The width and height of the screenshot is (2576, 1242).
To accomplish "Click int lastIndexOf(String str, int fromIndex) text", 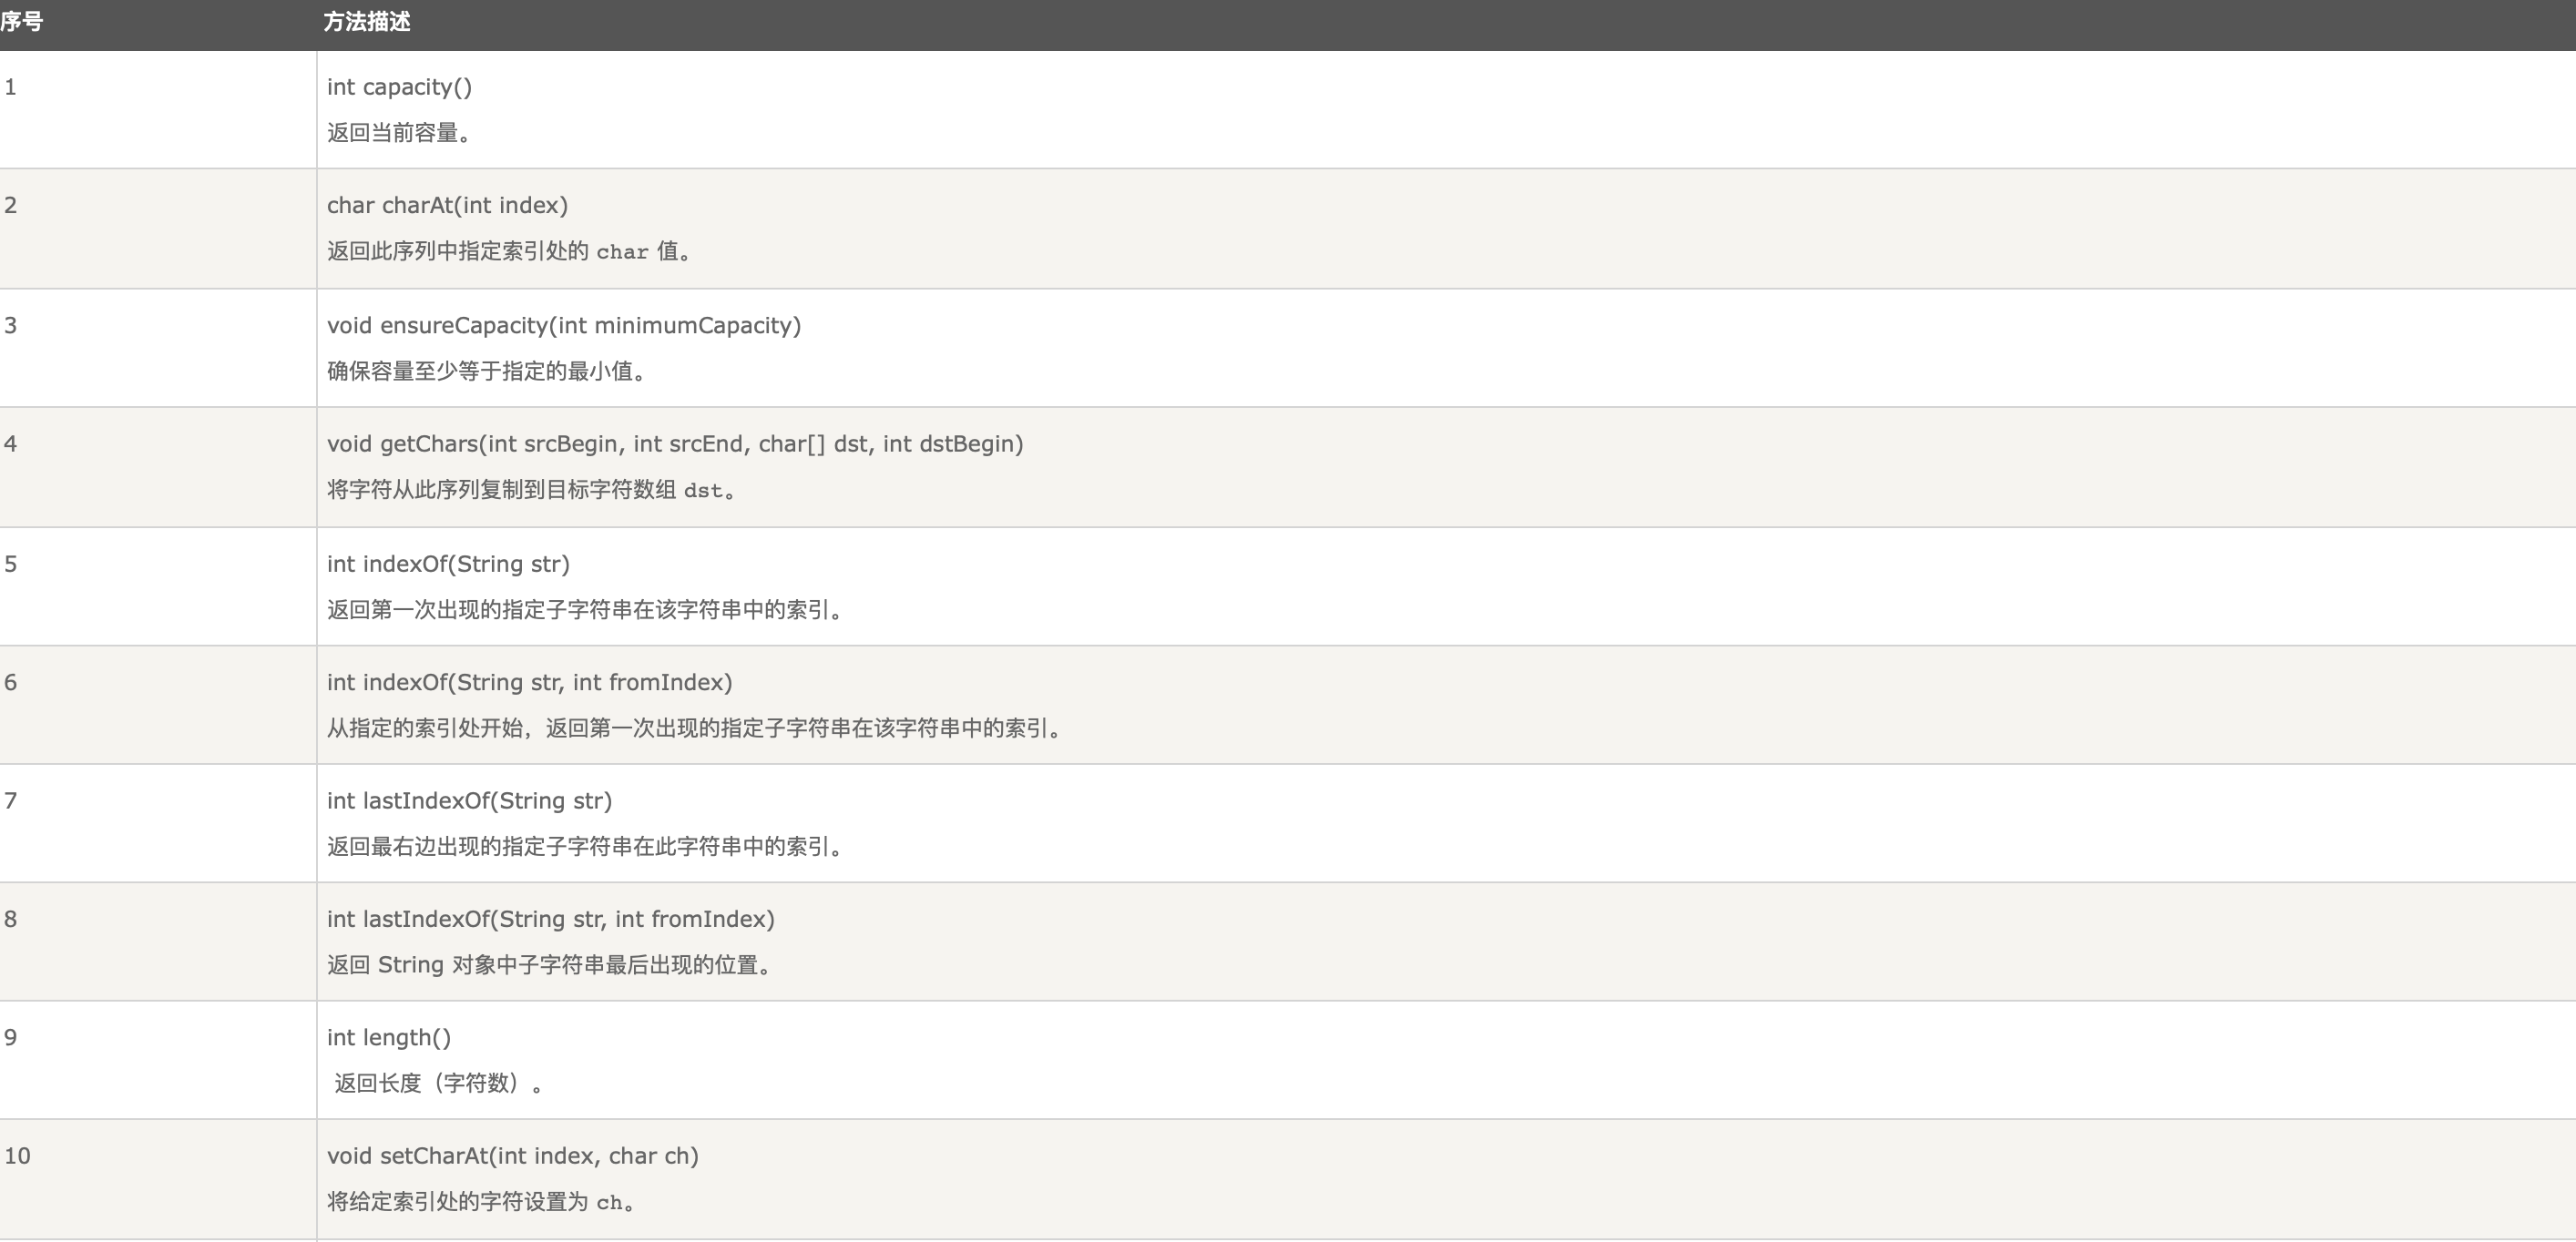I will (x=550, y=919).
